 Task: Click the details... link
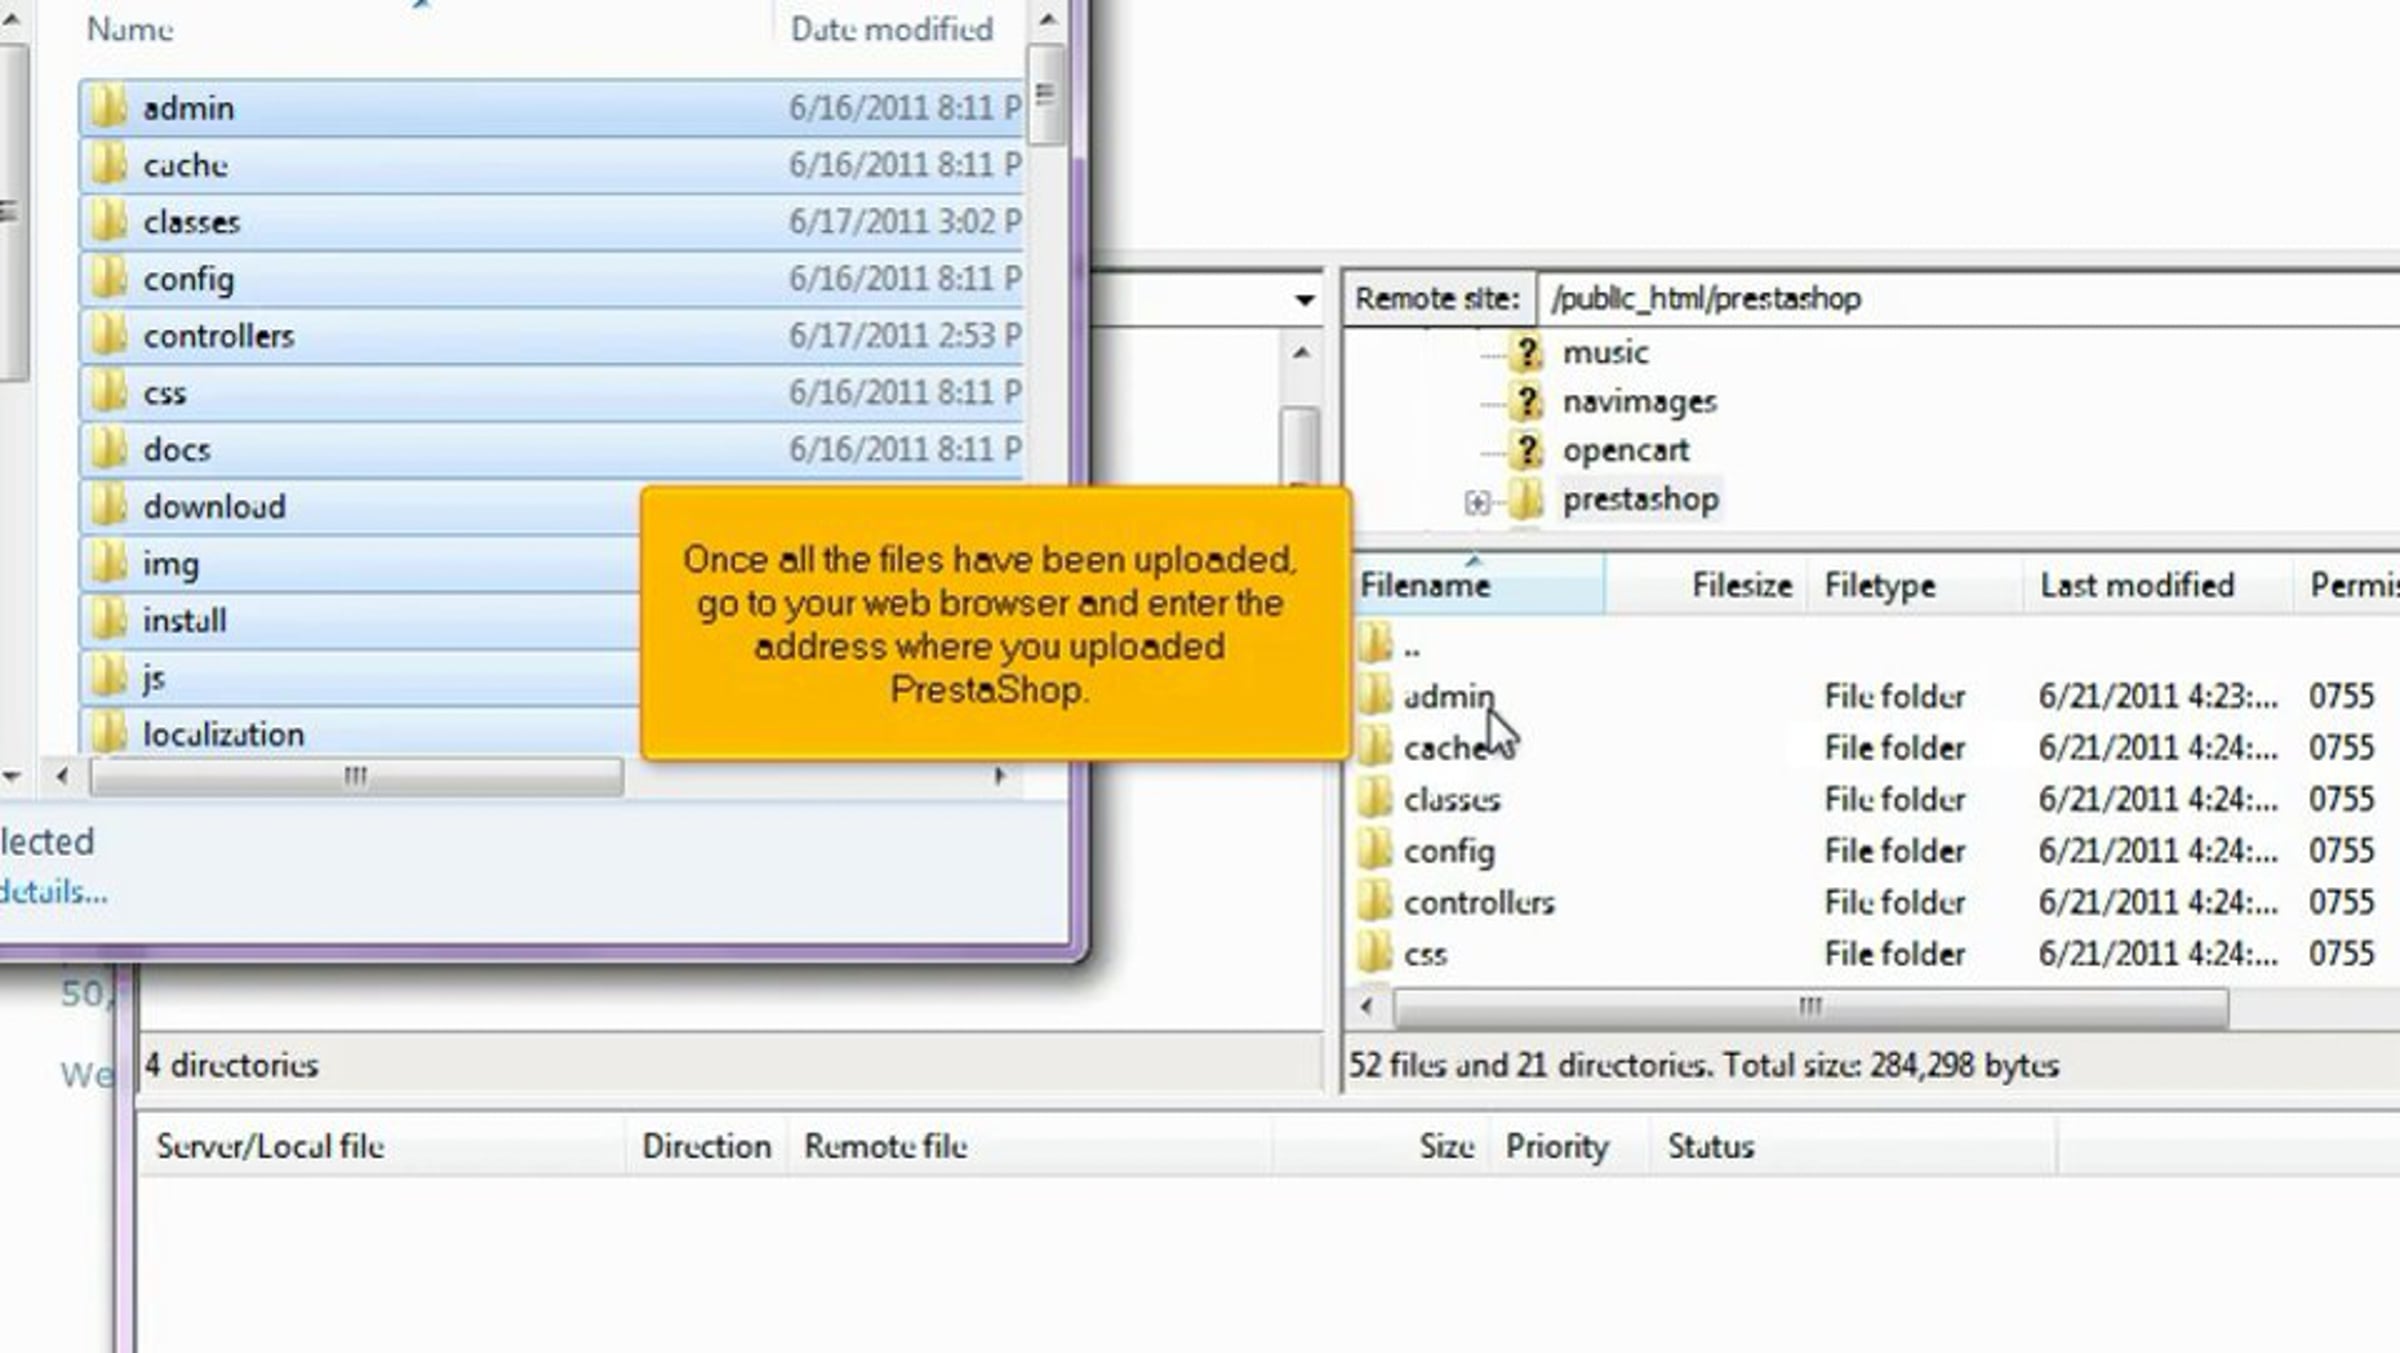[x=52, y=891]
